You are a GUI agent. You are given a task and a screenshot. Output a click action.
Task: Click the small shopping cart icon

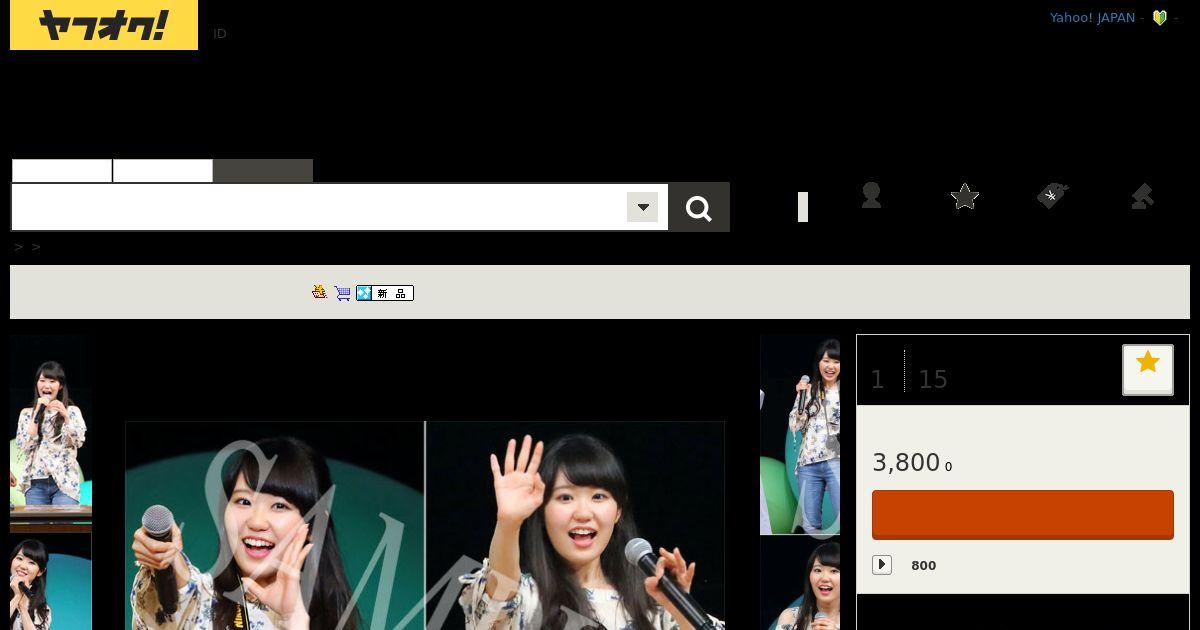click(x=343, y=293)
